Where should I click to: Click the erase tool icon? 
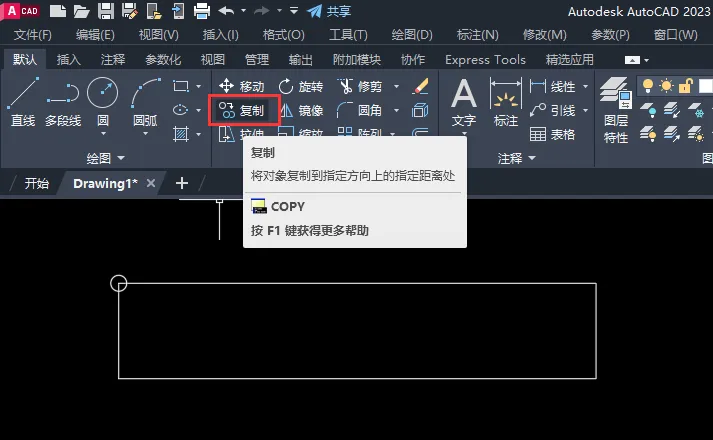[420, 86]
